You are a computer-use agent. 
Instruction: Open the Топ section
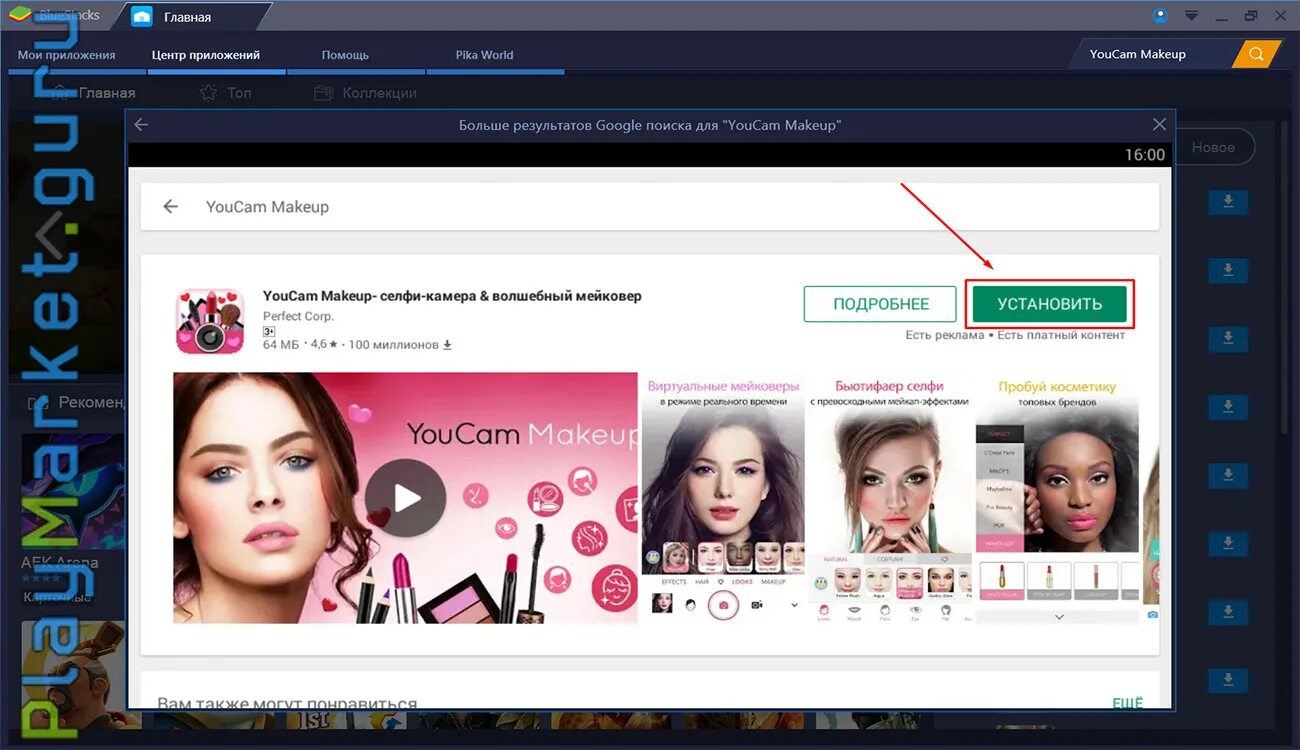click(226, 93)
